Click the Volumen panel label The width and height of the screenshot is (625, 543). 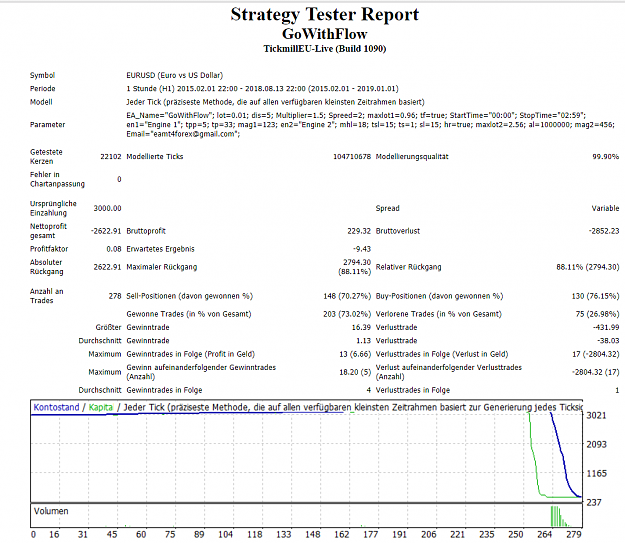pos(51,511)
